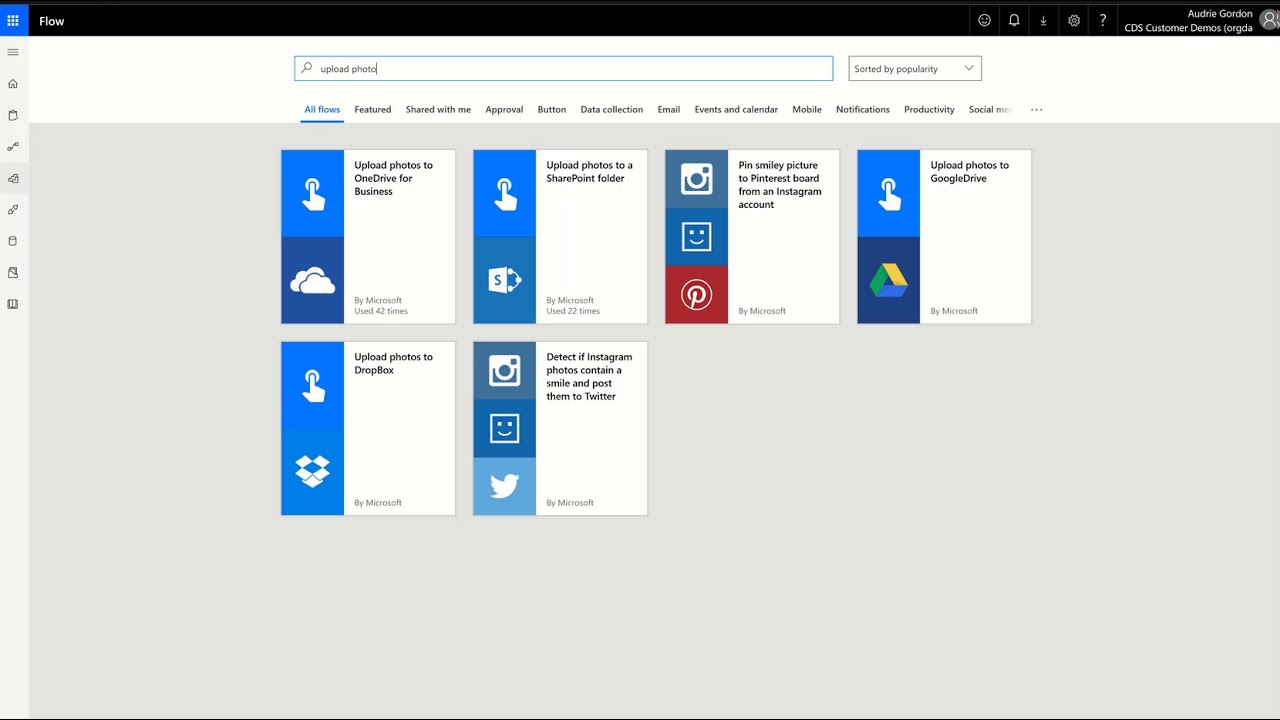Open Events and calendar tab
The width and height of the screenshot is (1280, 720).
pos(736,110)
